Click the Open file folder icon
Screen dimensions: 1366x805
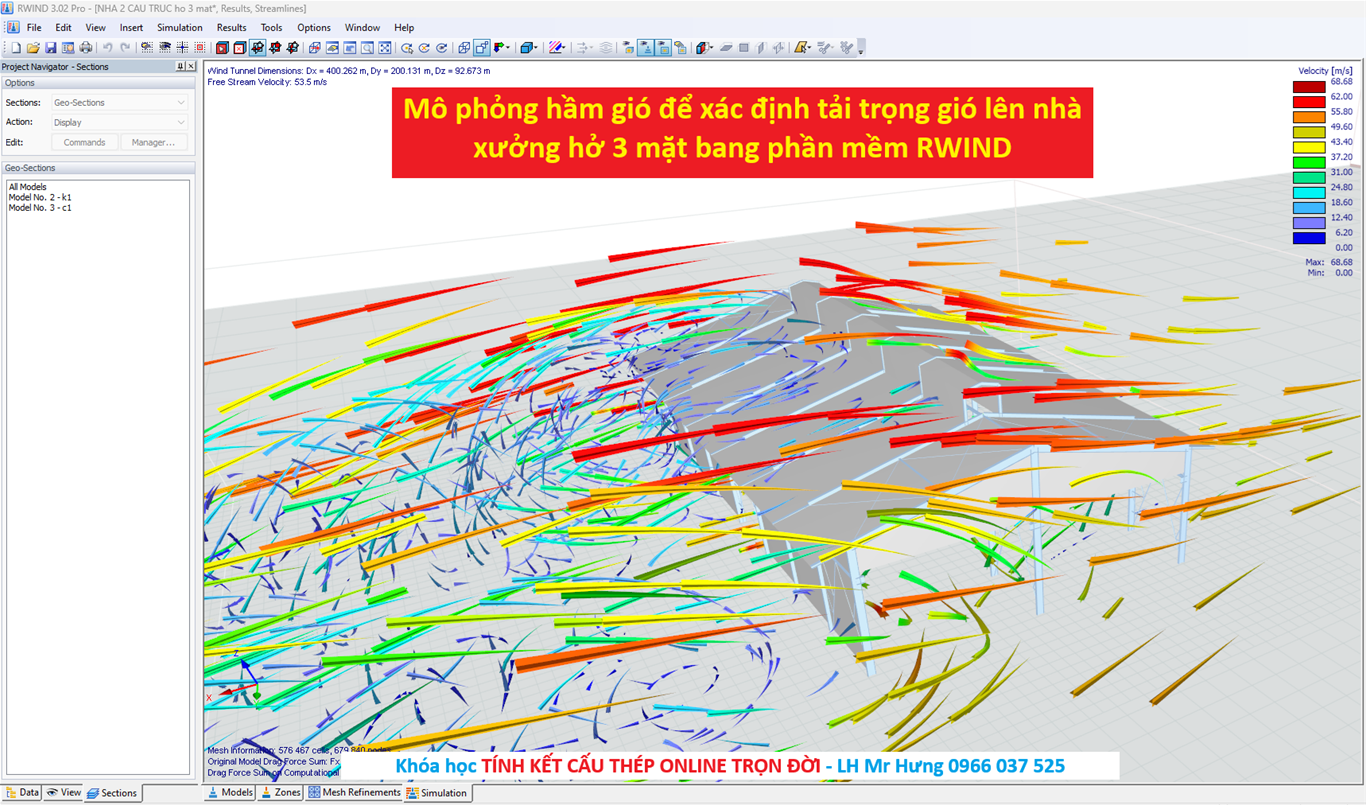pyautogui.click(x=33, y=47)
